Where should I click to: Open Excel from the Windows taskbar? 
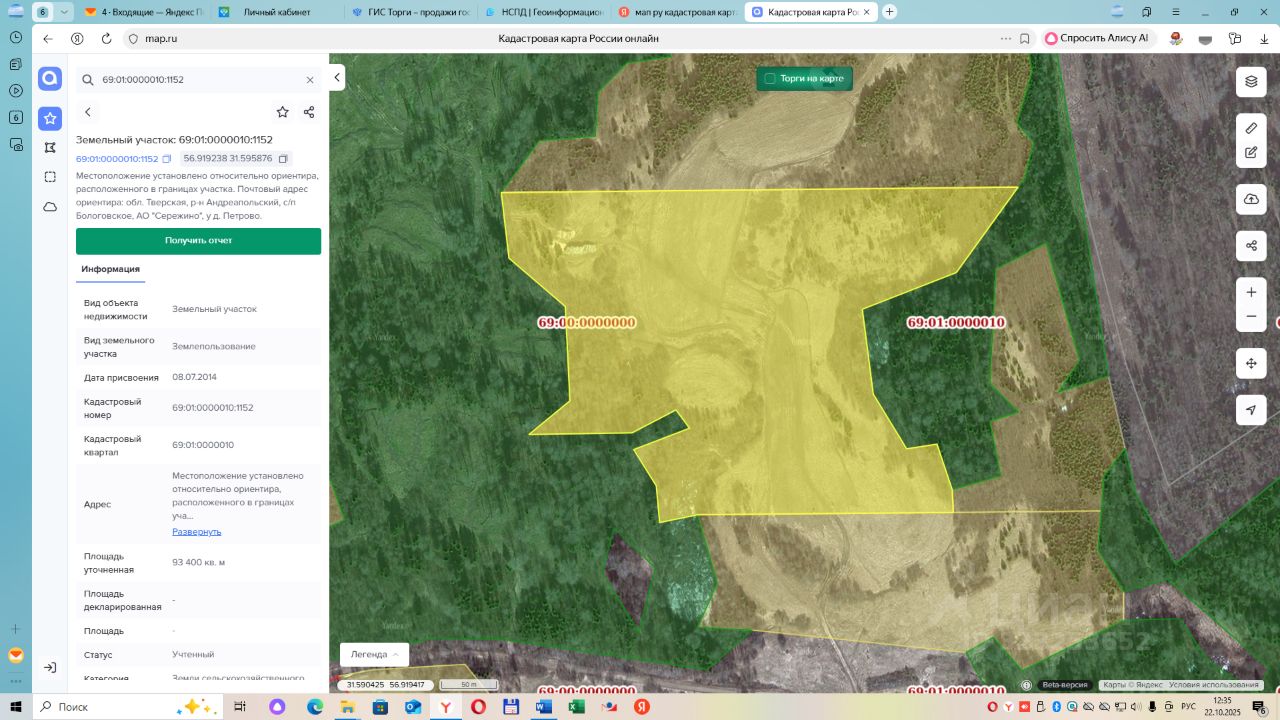[576, 706]
